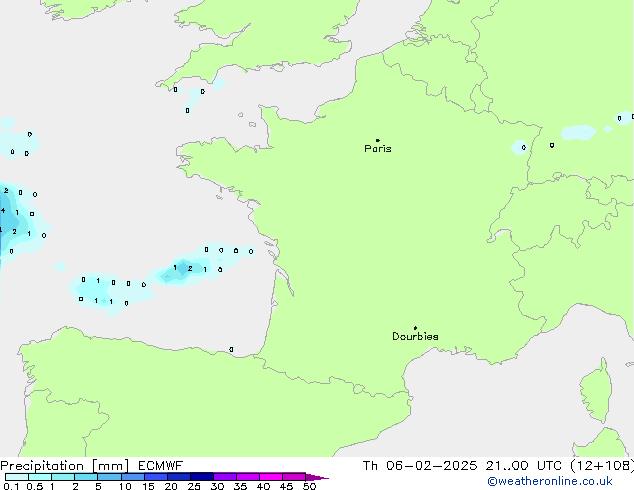Pick the 5–10 mm blue legend swatch
The width and height of the screenshot is (634, 490).
point(109,477)
